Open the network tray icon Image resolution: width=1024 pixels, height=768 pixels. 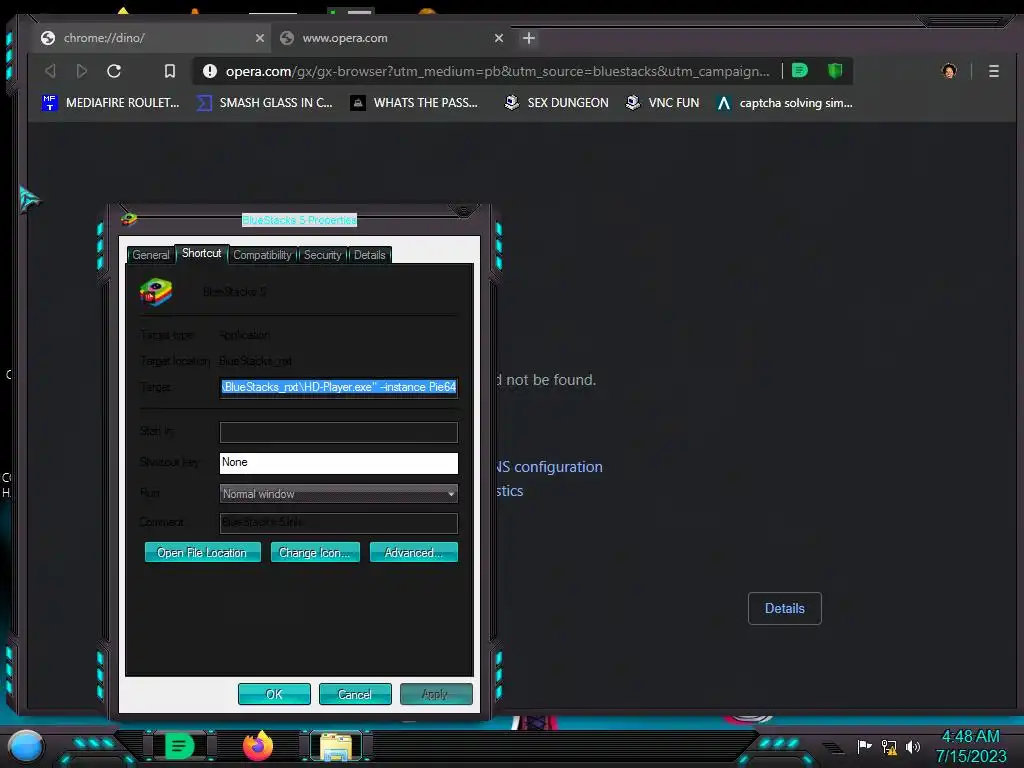coord(889,746)
